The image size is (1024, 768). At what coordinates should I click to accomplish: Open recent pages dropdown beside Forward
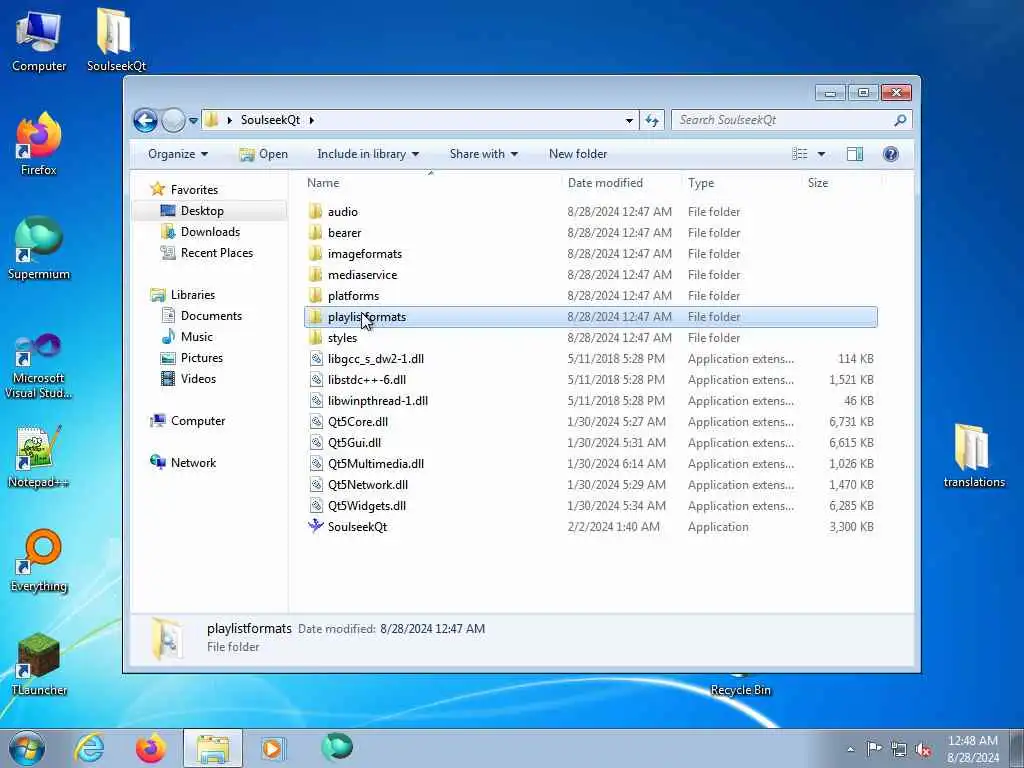point(193,121)
